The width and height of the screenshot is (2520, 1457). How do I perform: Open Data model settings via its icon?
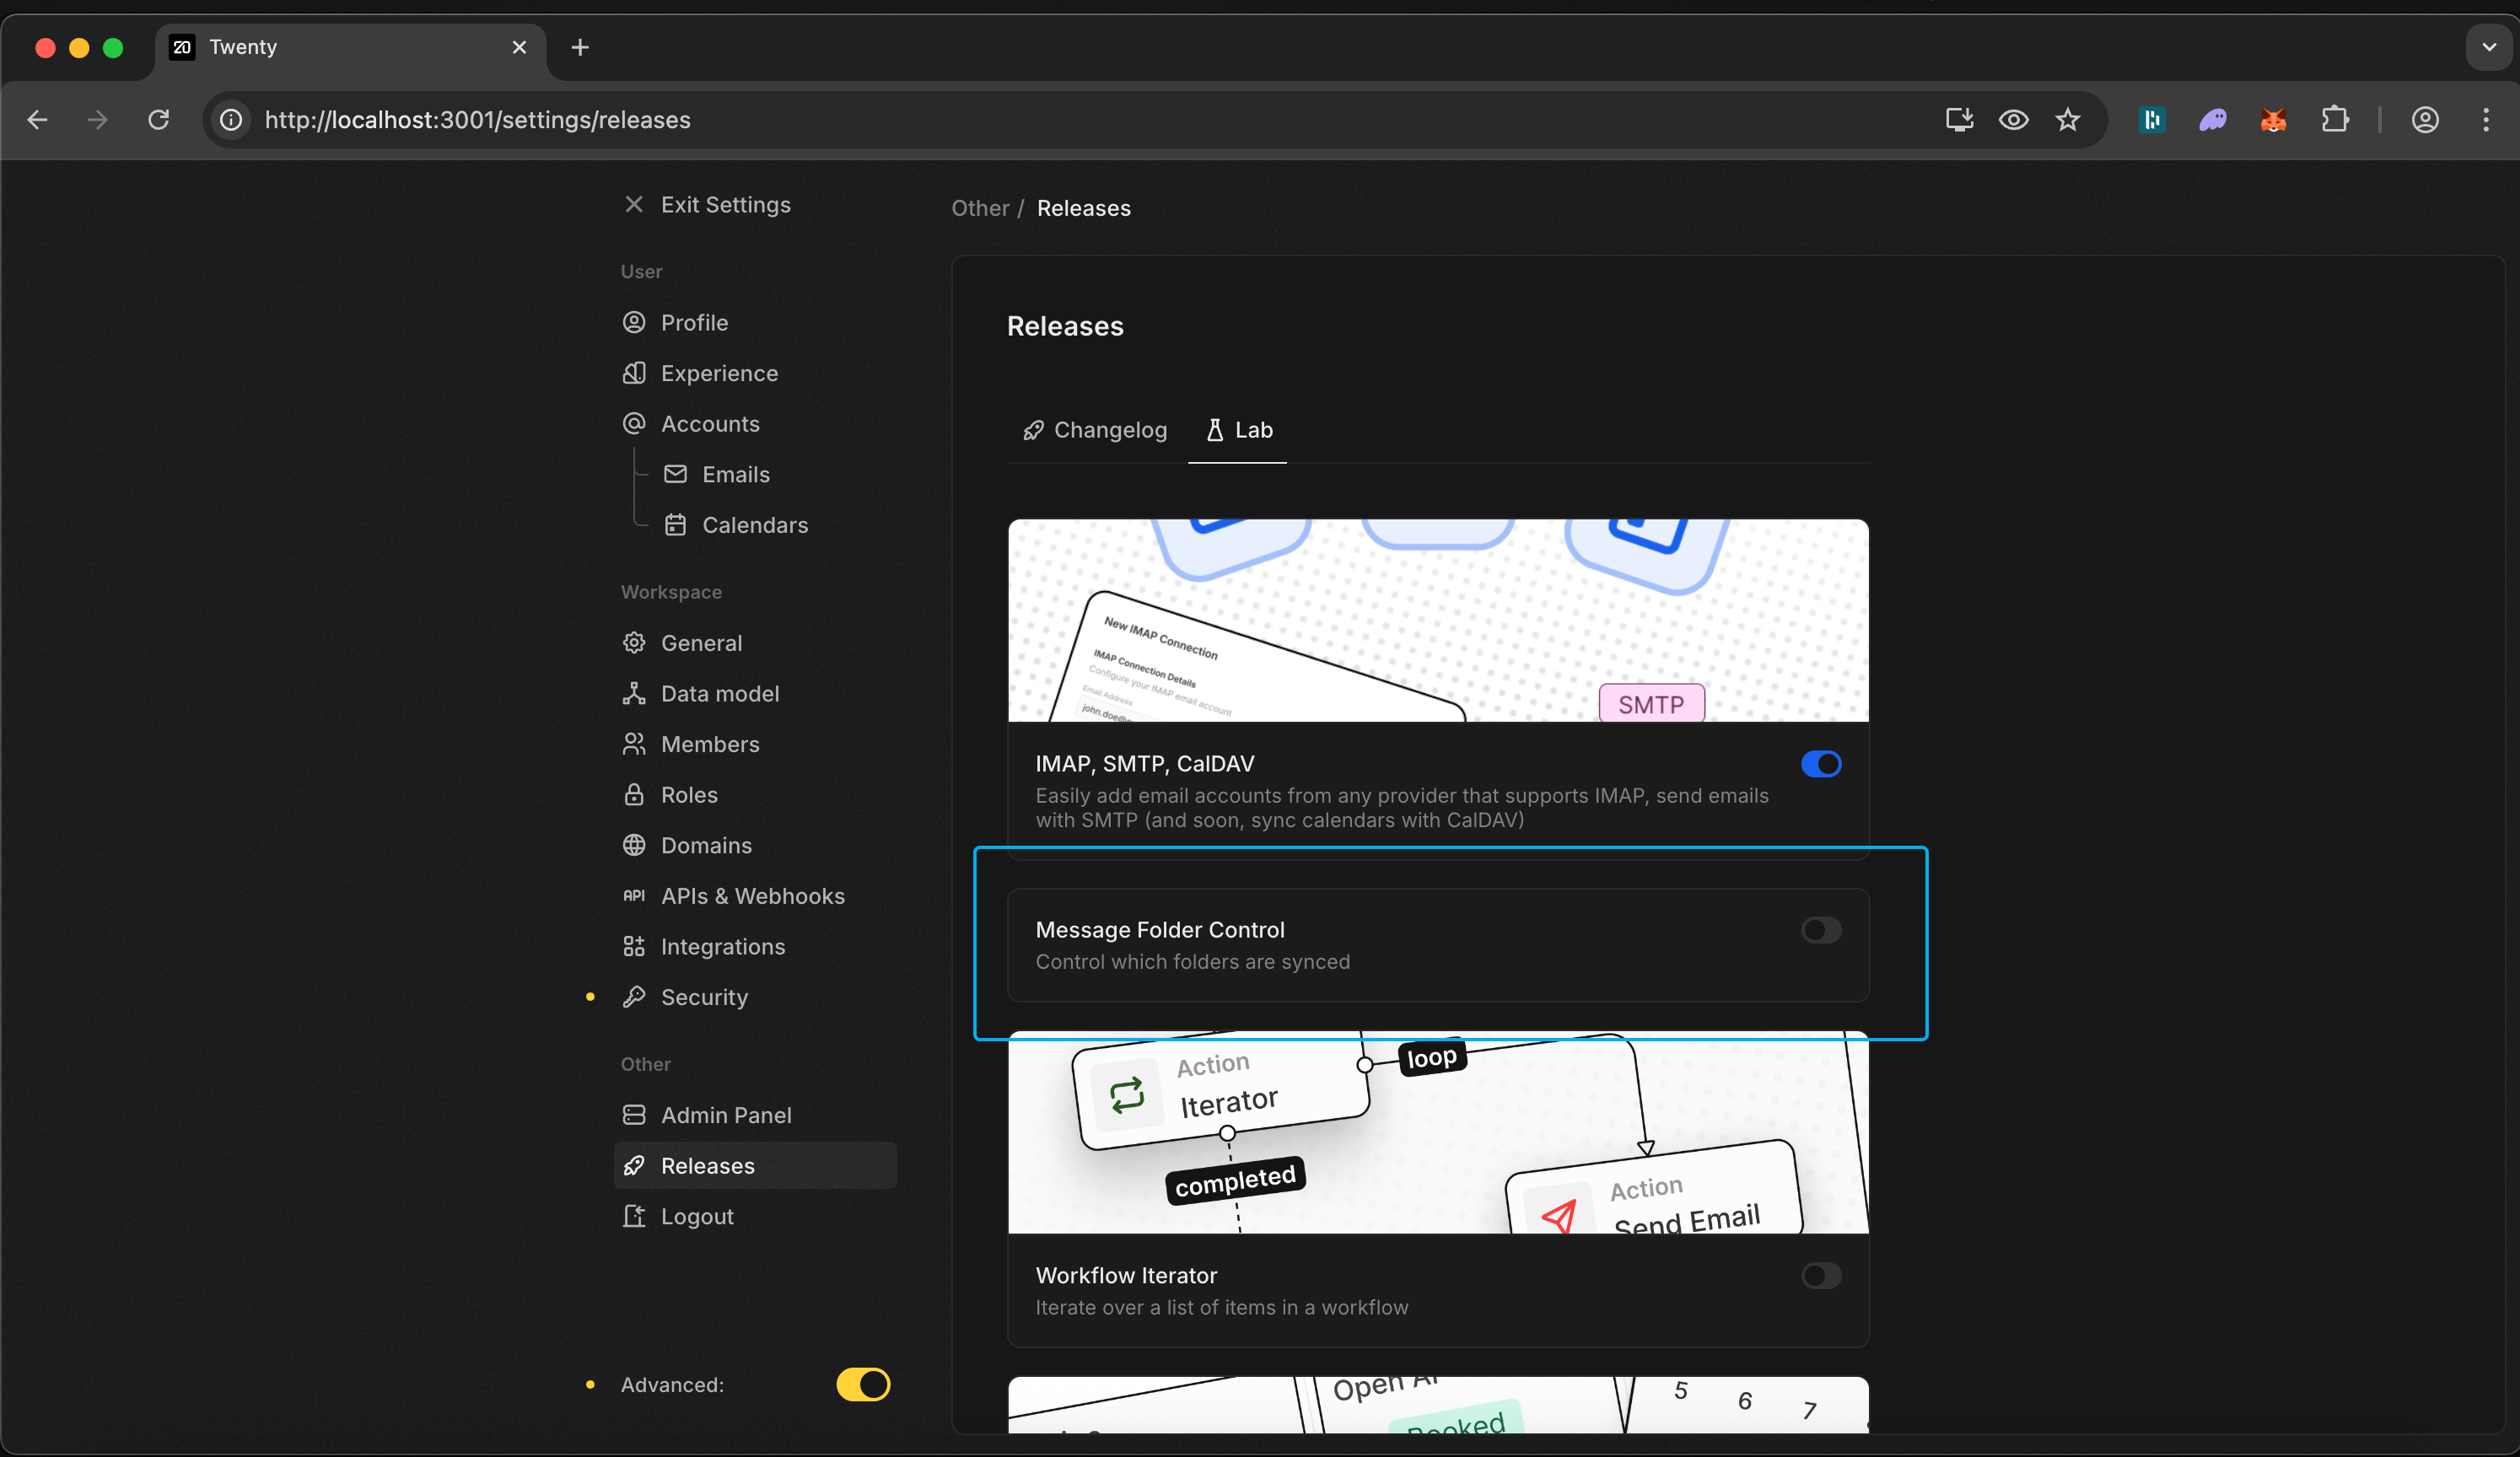634,693
